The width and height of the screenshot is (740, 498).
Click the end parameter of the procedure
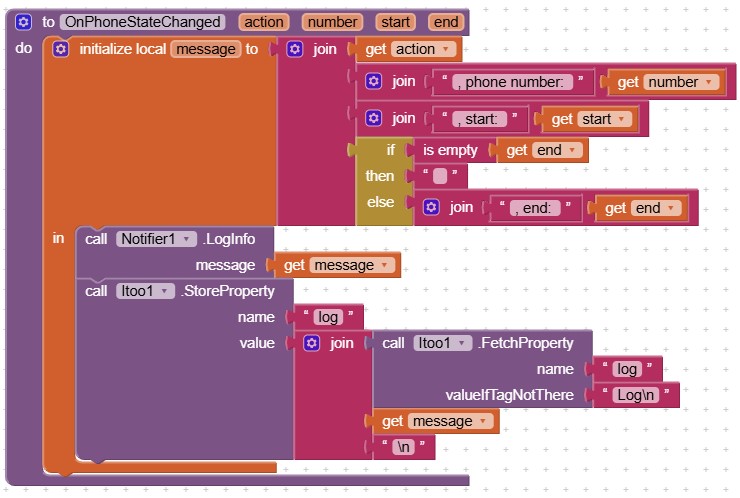pyautogui.click(x=446, y=21)
